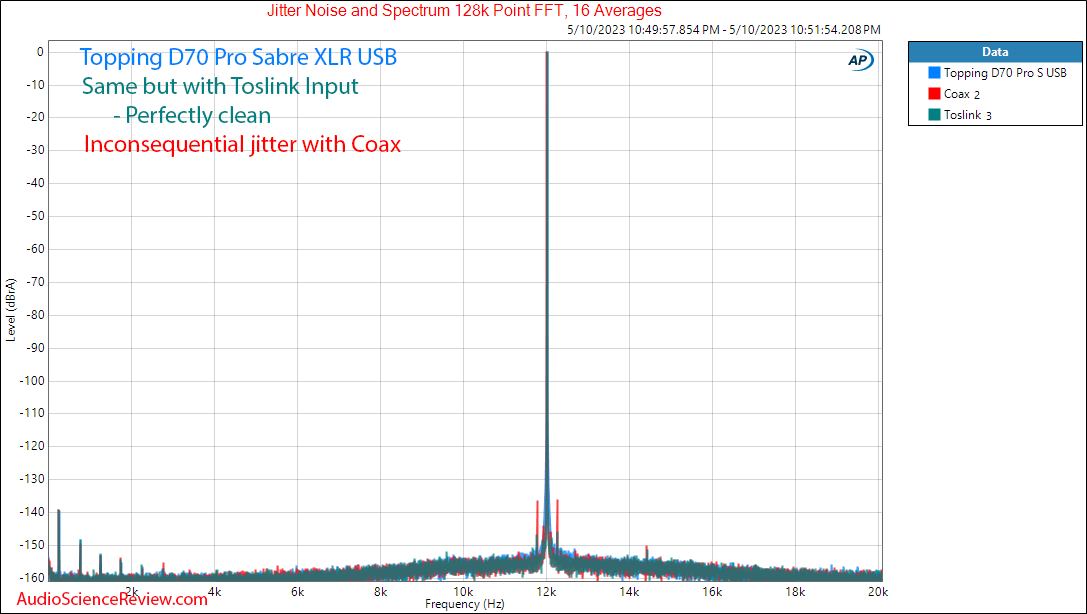1087x614 pixels.
Task: Click the 'Frequency (Hz)' x-axis title
Action: (x=464, y=604)
